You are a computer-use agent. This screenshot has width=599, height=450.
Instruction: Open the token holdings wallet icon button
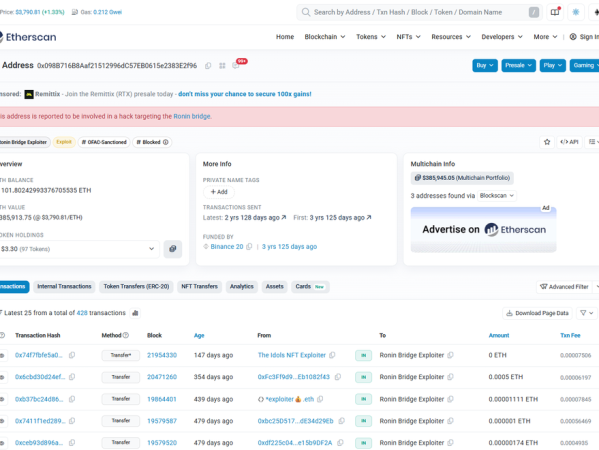[173, 249]
